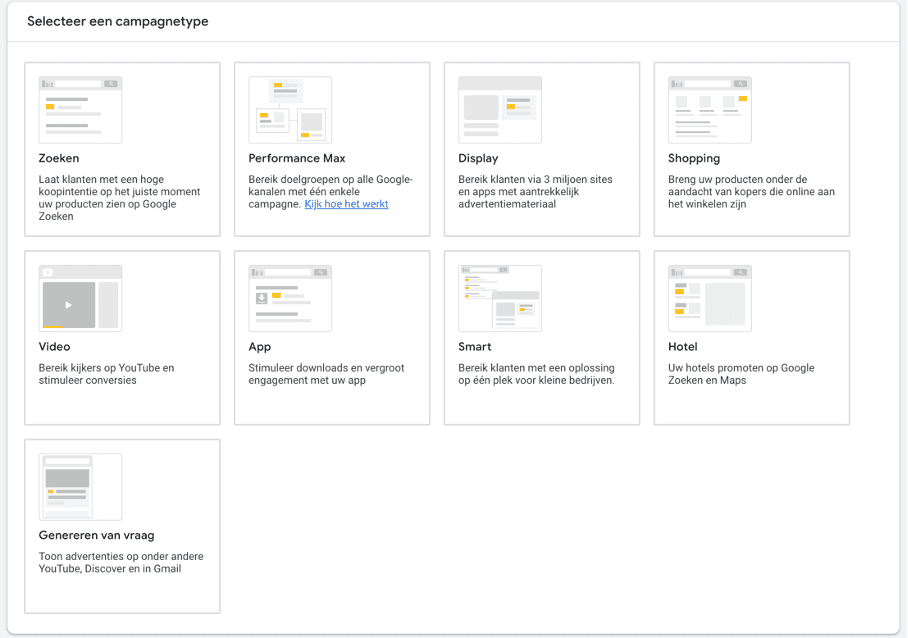Pick the Display campaign type title
This screenshot has width=908, height=638.
pos(478,158)
